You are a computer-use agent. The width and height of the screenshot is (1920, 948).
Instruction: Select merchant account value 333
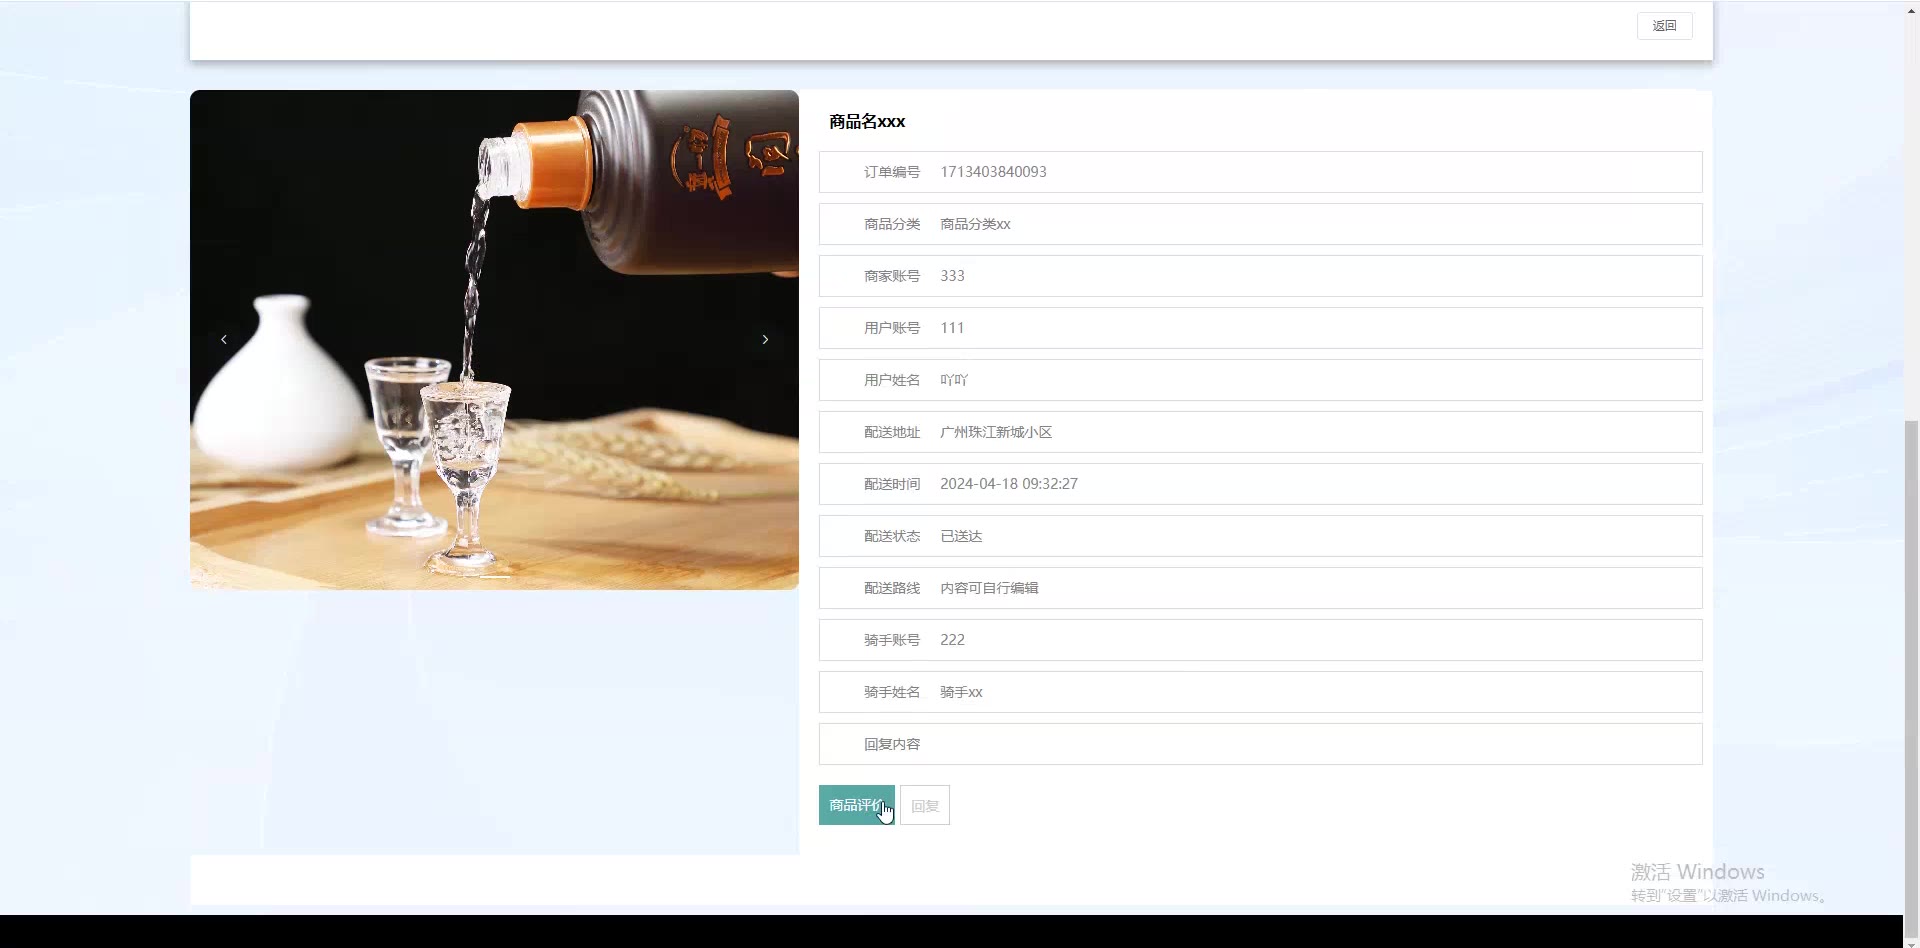(x=952, y=276)
